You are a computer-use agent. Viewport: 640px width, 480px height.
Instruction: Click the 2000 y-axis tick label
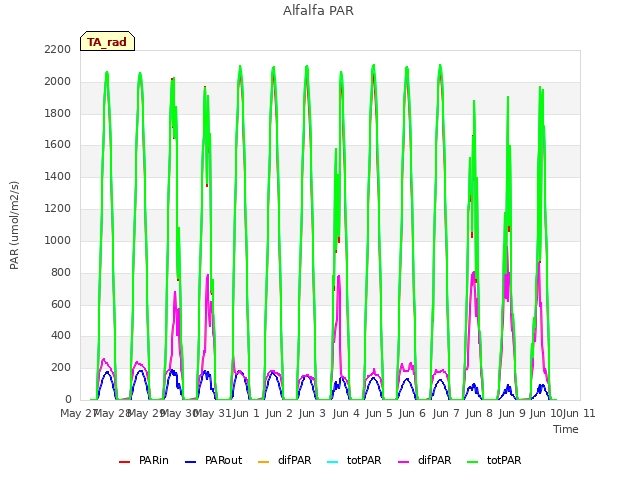58,82
